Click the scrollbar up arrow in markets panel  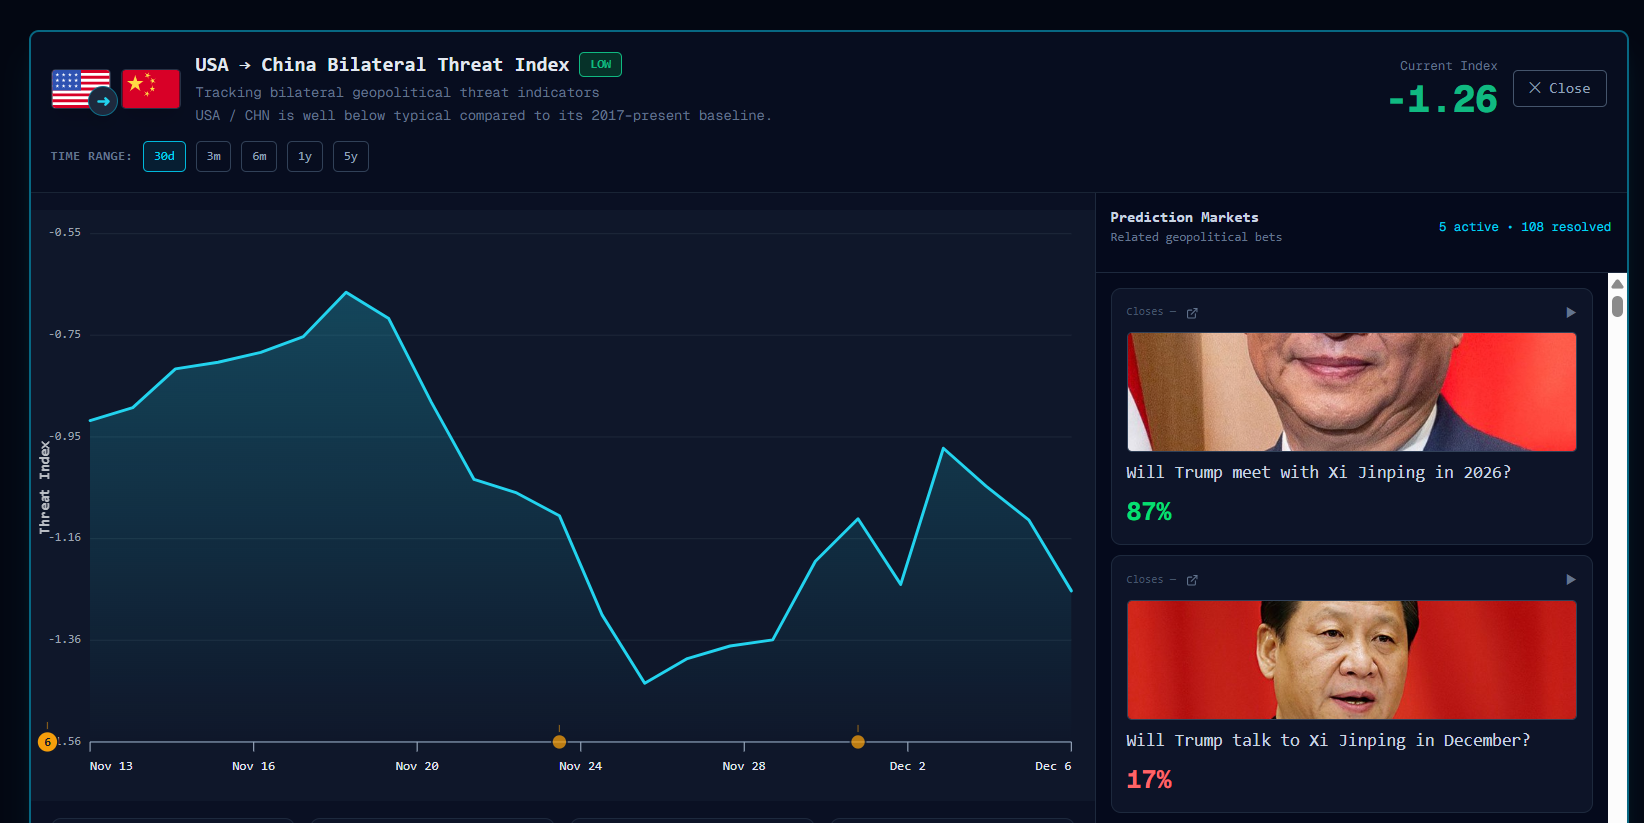coord(1617,284)
